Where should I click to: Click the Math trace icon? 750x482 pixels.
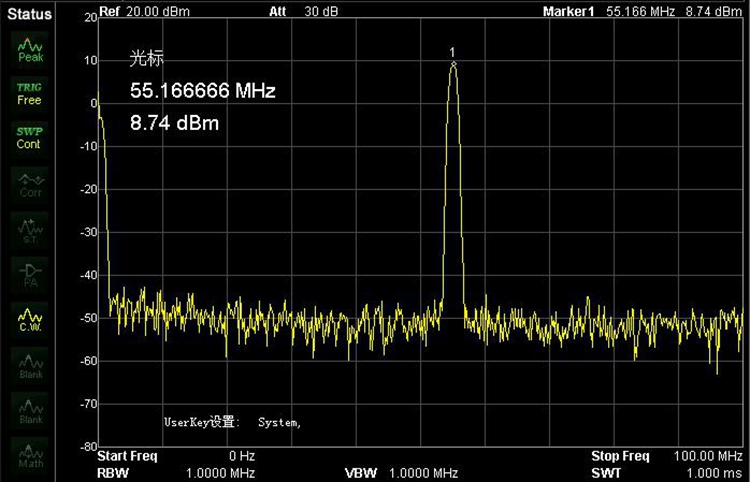pyautogui.click(x=30, y=457)
